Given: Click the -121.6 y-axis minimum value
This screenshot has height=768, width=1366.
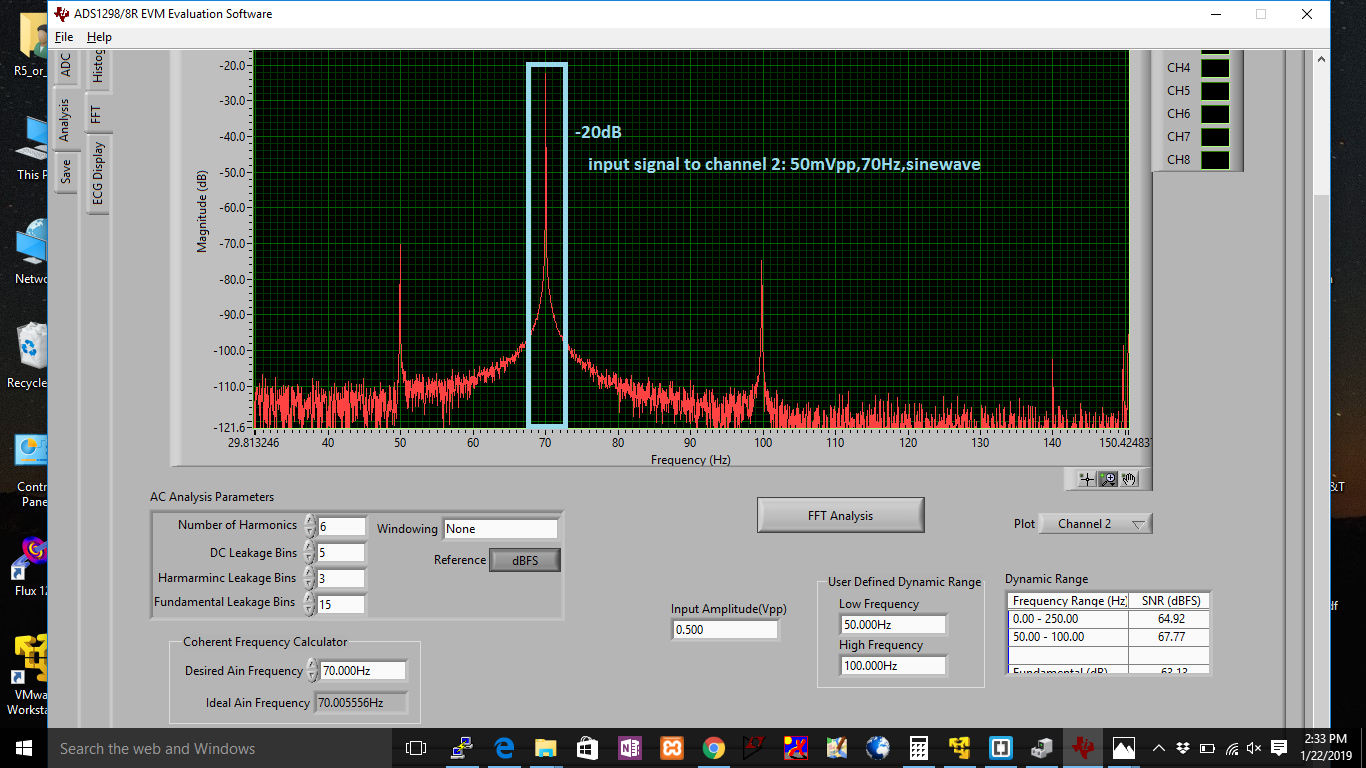Looking at the screenshot, I should pos(228,427).
